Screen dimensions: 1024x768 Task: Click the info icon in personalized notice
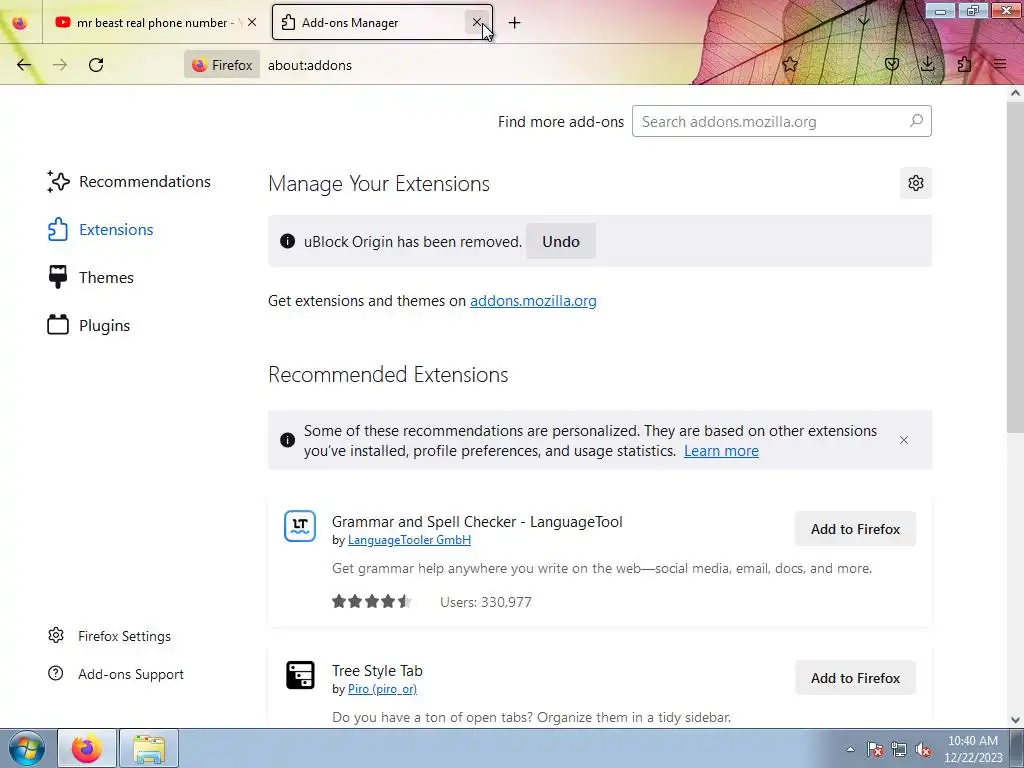tap(287, 440)
